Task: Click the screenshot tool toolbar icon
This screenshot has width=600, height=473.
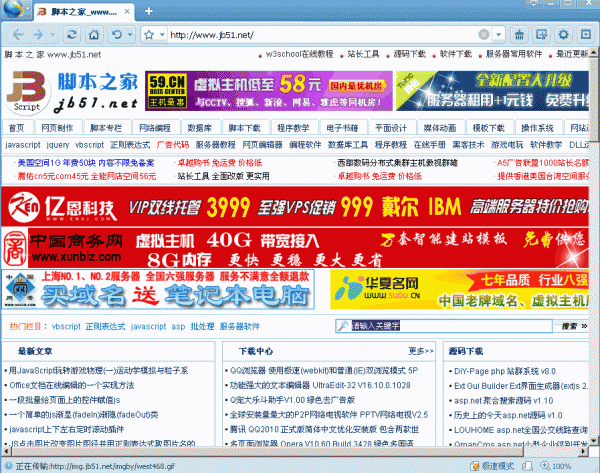Action: 541,35
